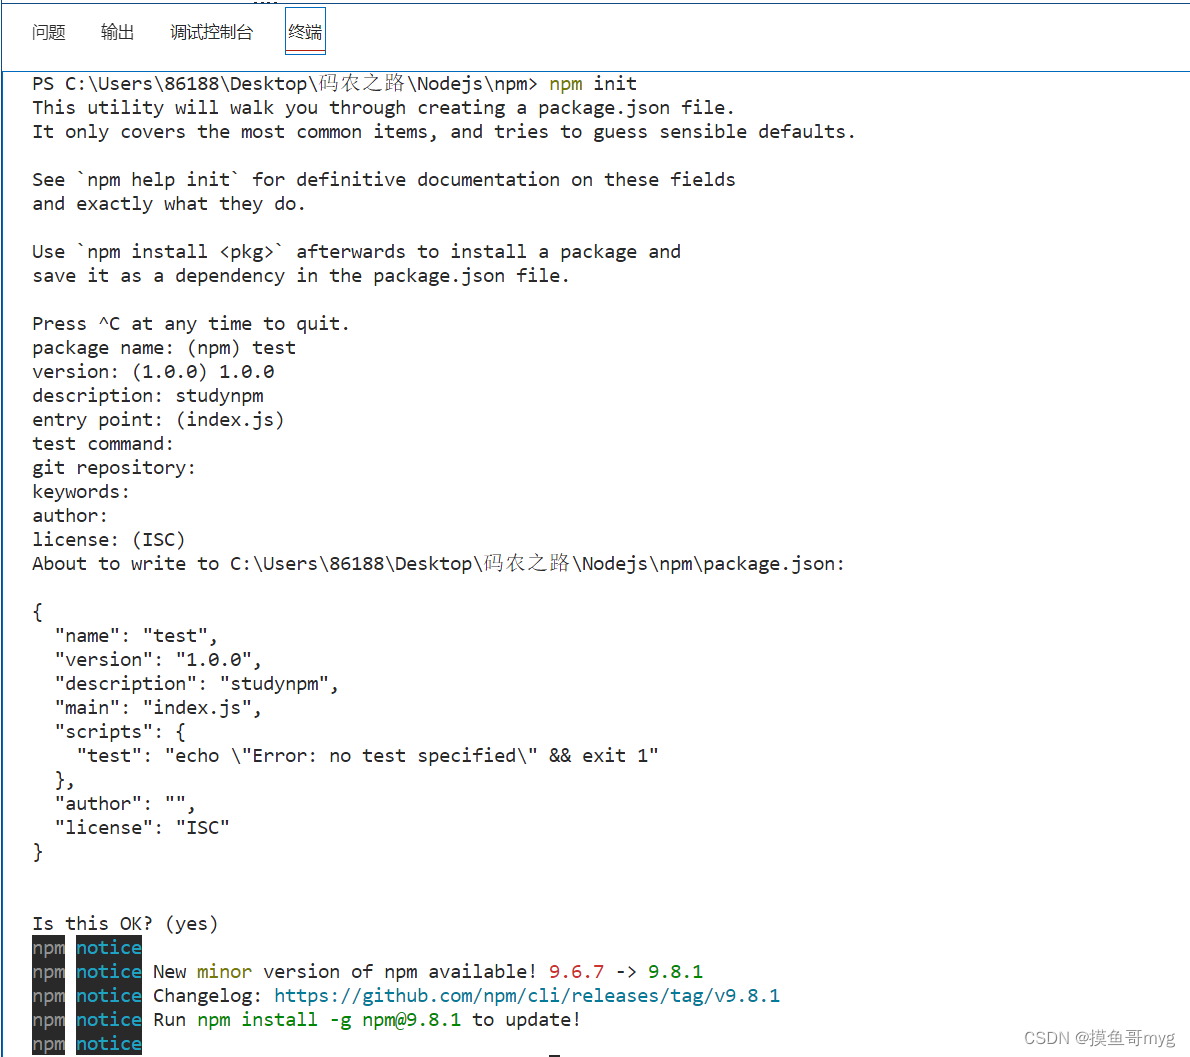1190x1057 pixels.
Task: Click the 9.8.1 new version number
Action: click(x=675, y=971)
